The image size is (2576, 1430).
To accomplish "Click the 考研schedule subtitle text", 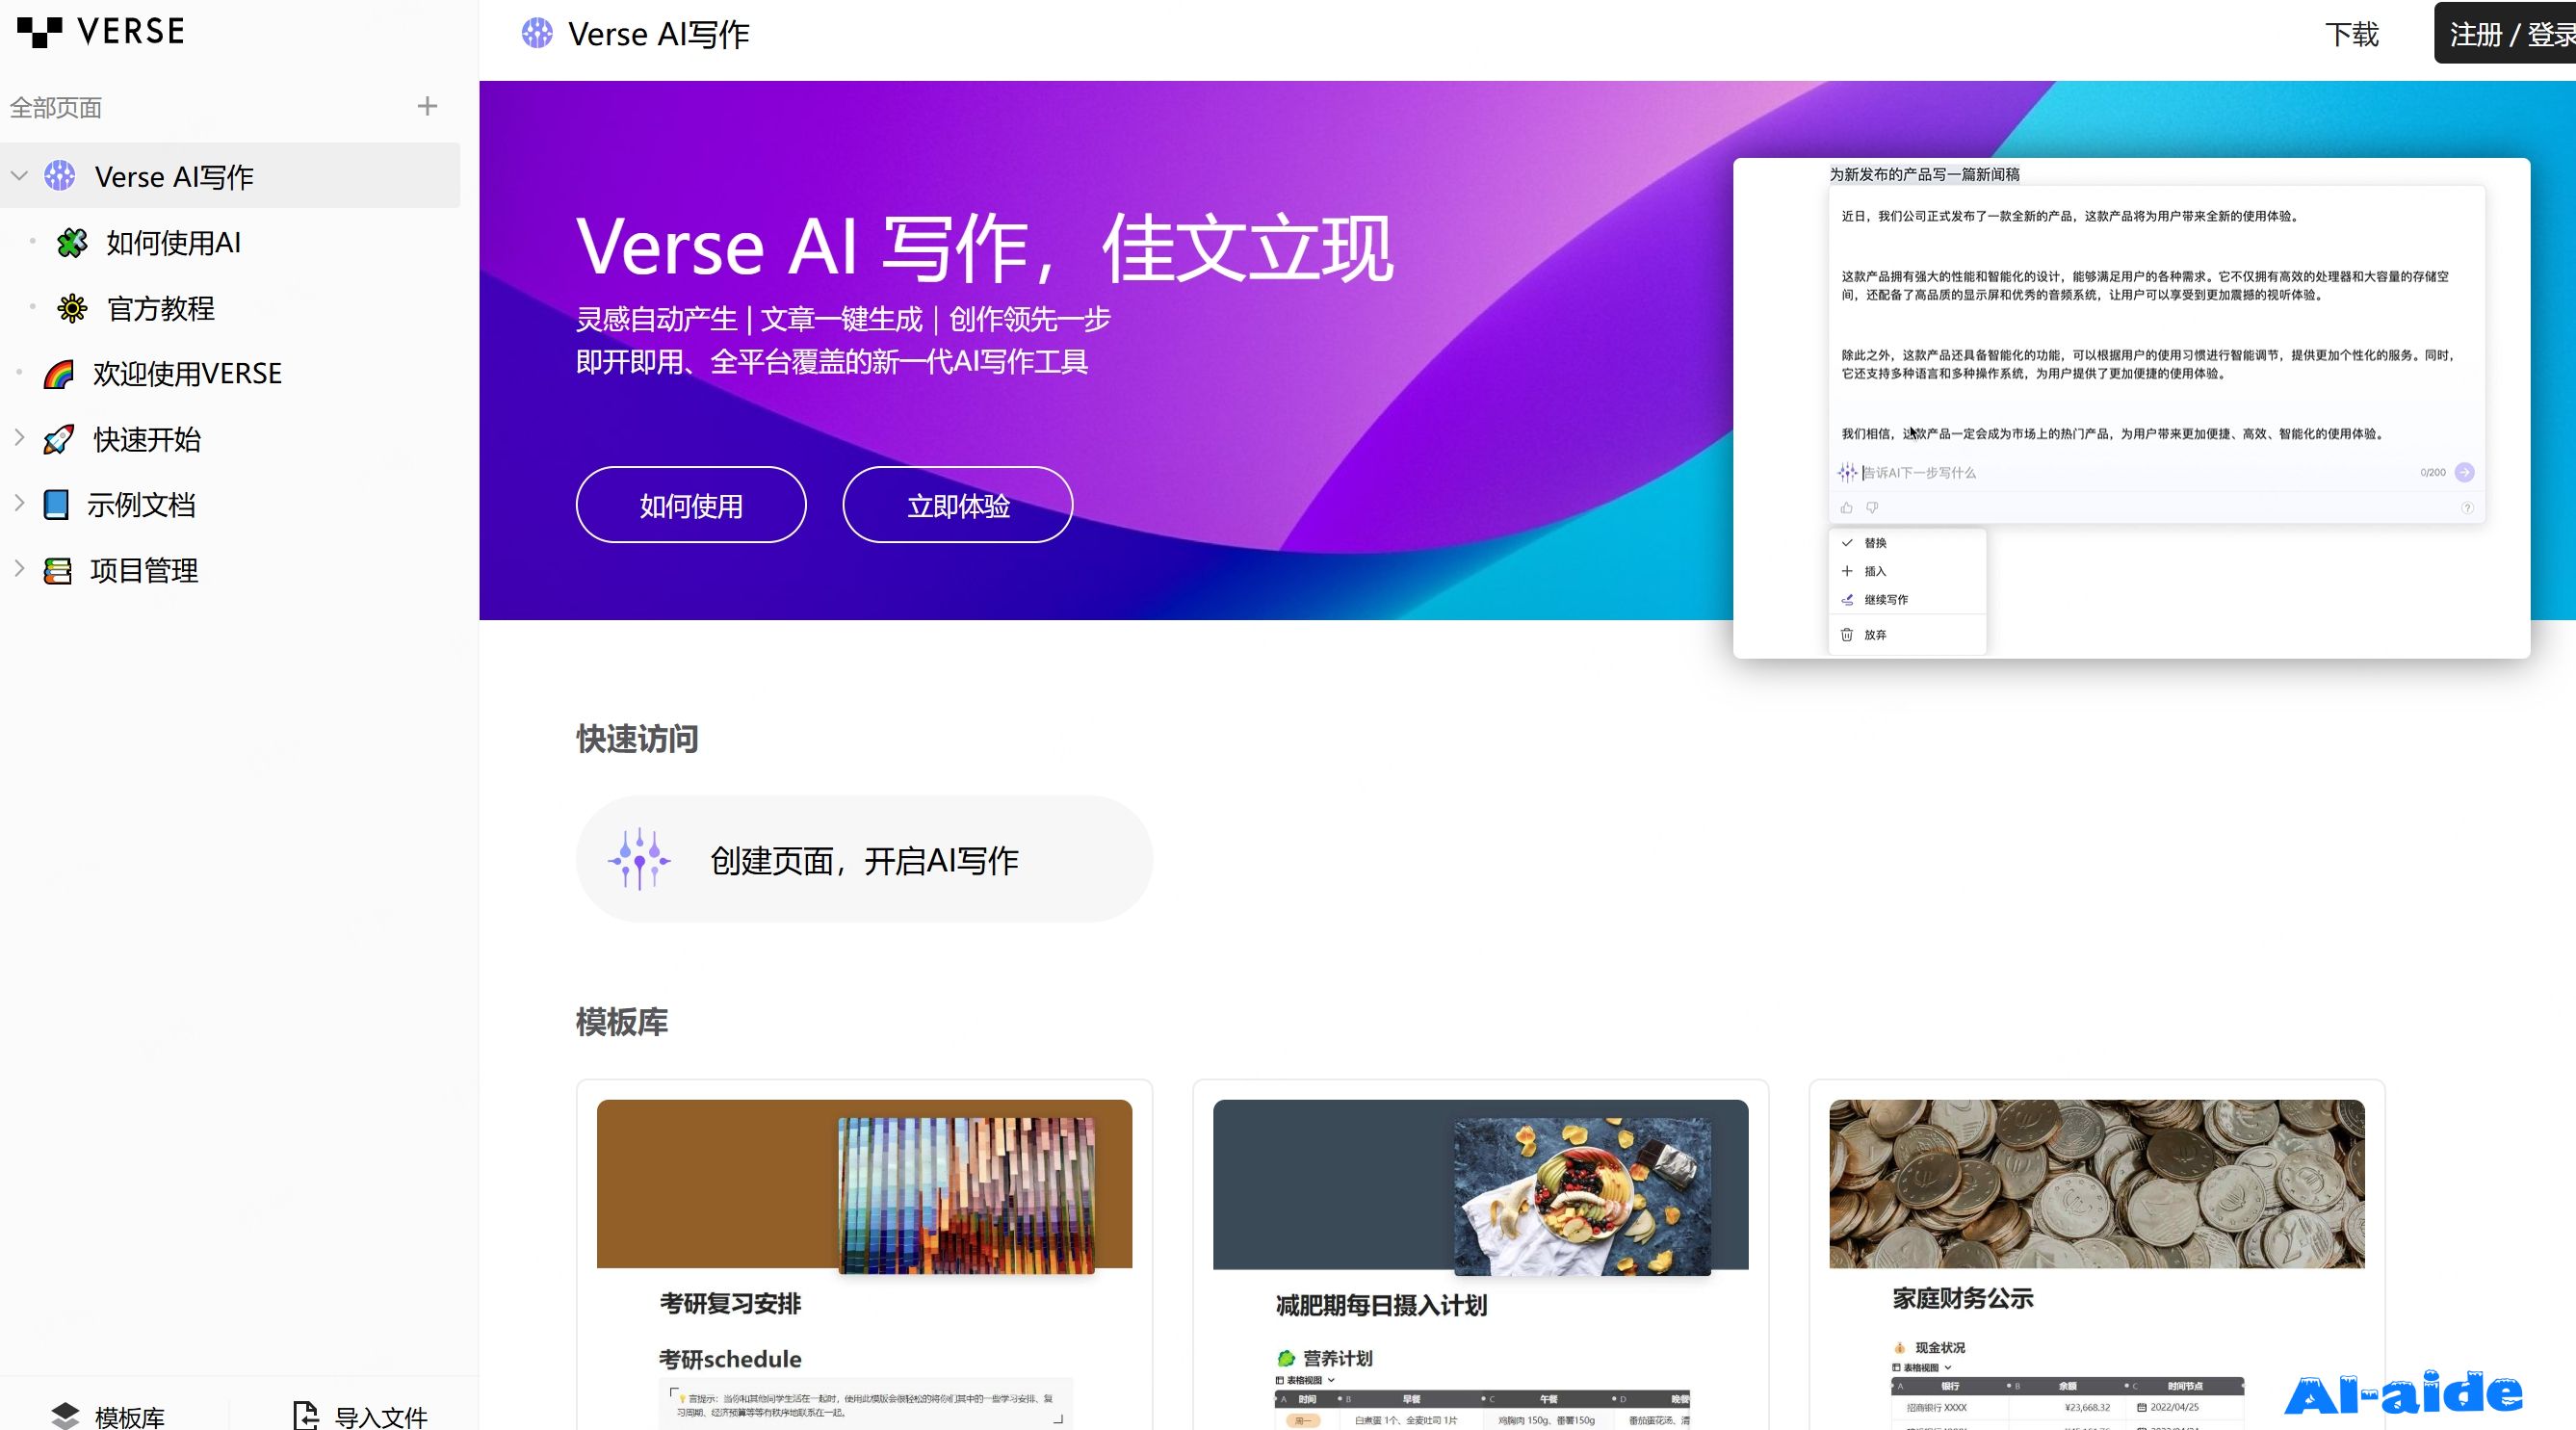I will 730,1360.
